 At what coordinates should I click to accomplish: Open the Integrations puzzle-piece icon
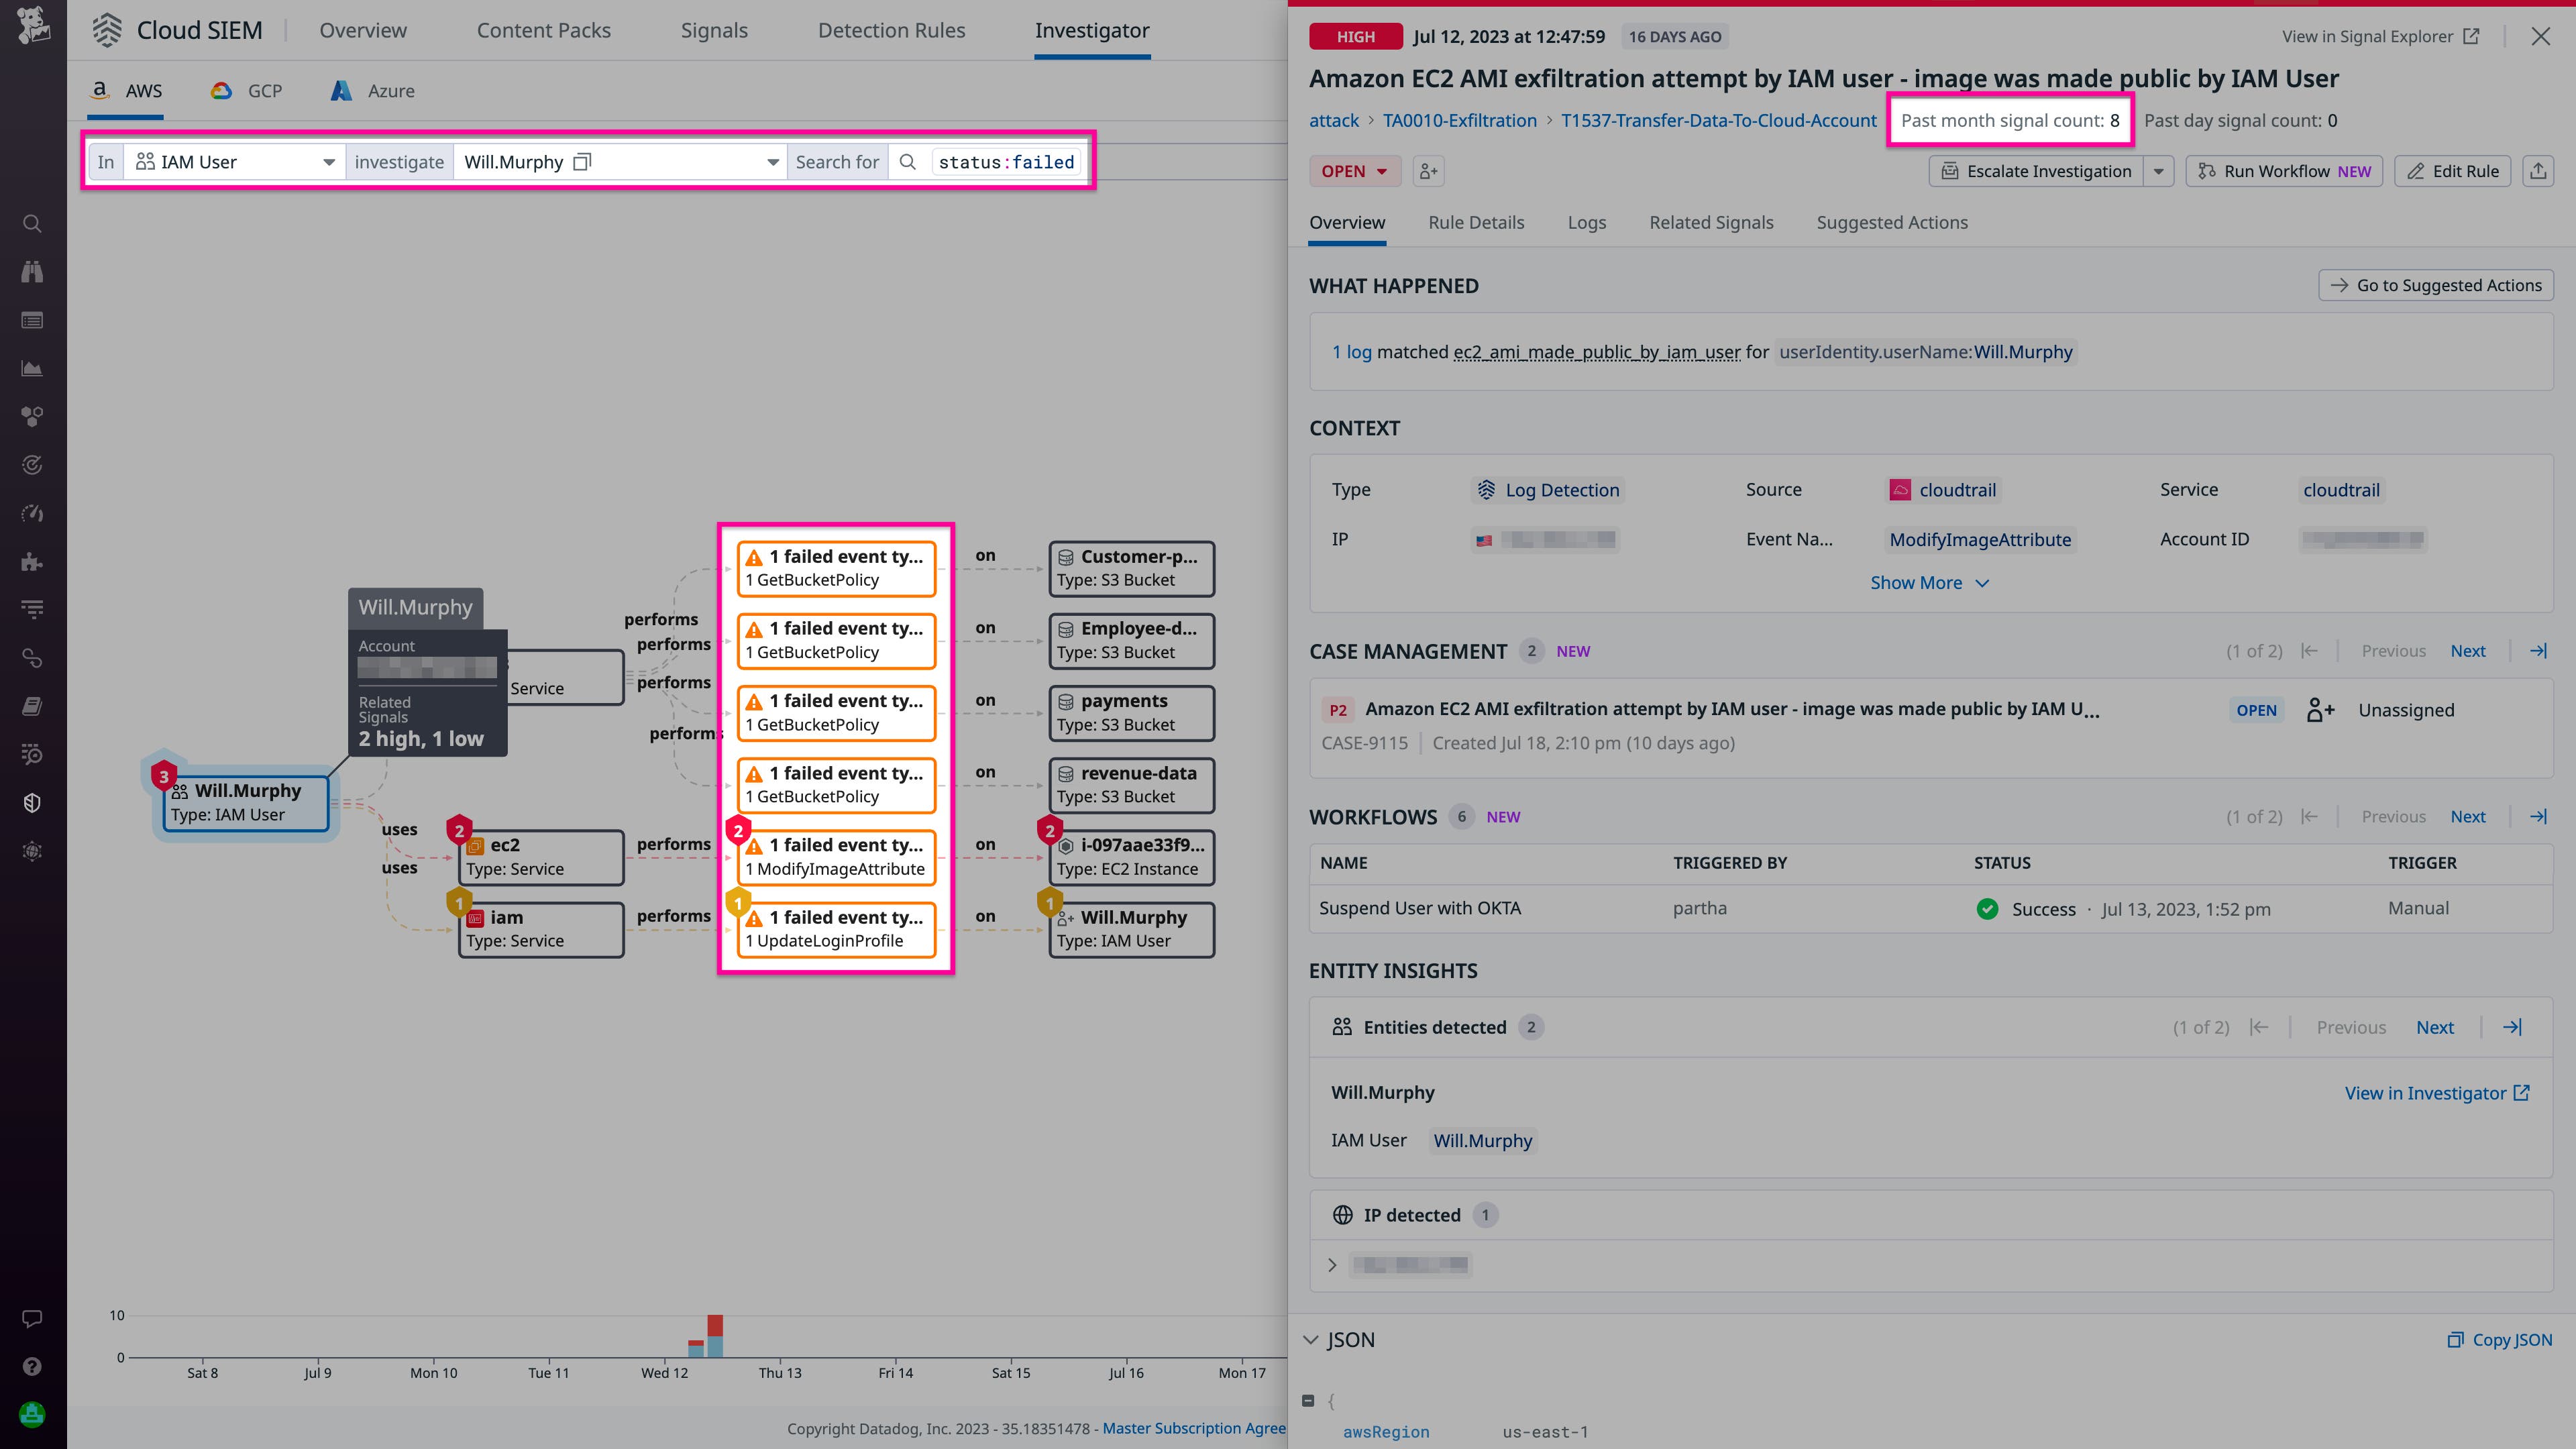click(32, 562)
